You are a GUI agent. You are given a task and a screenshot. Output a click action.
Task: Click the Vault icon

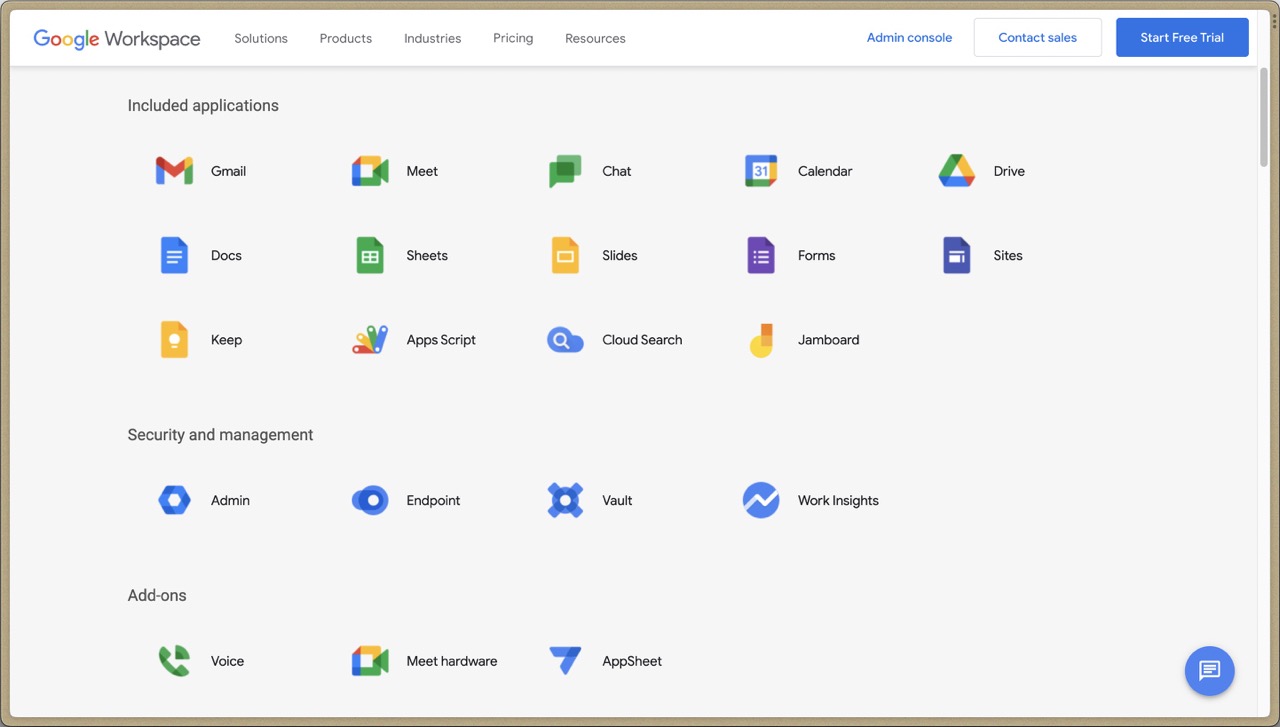[x=565, y=500]
